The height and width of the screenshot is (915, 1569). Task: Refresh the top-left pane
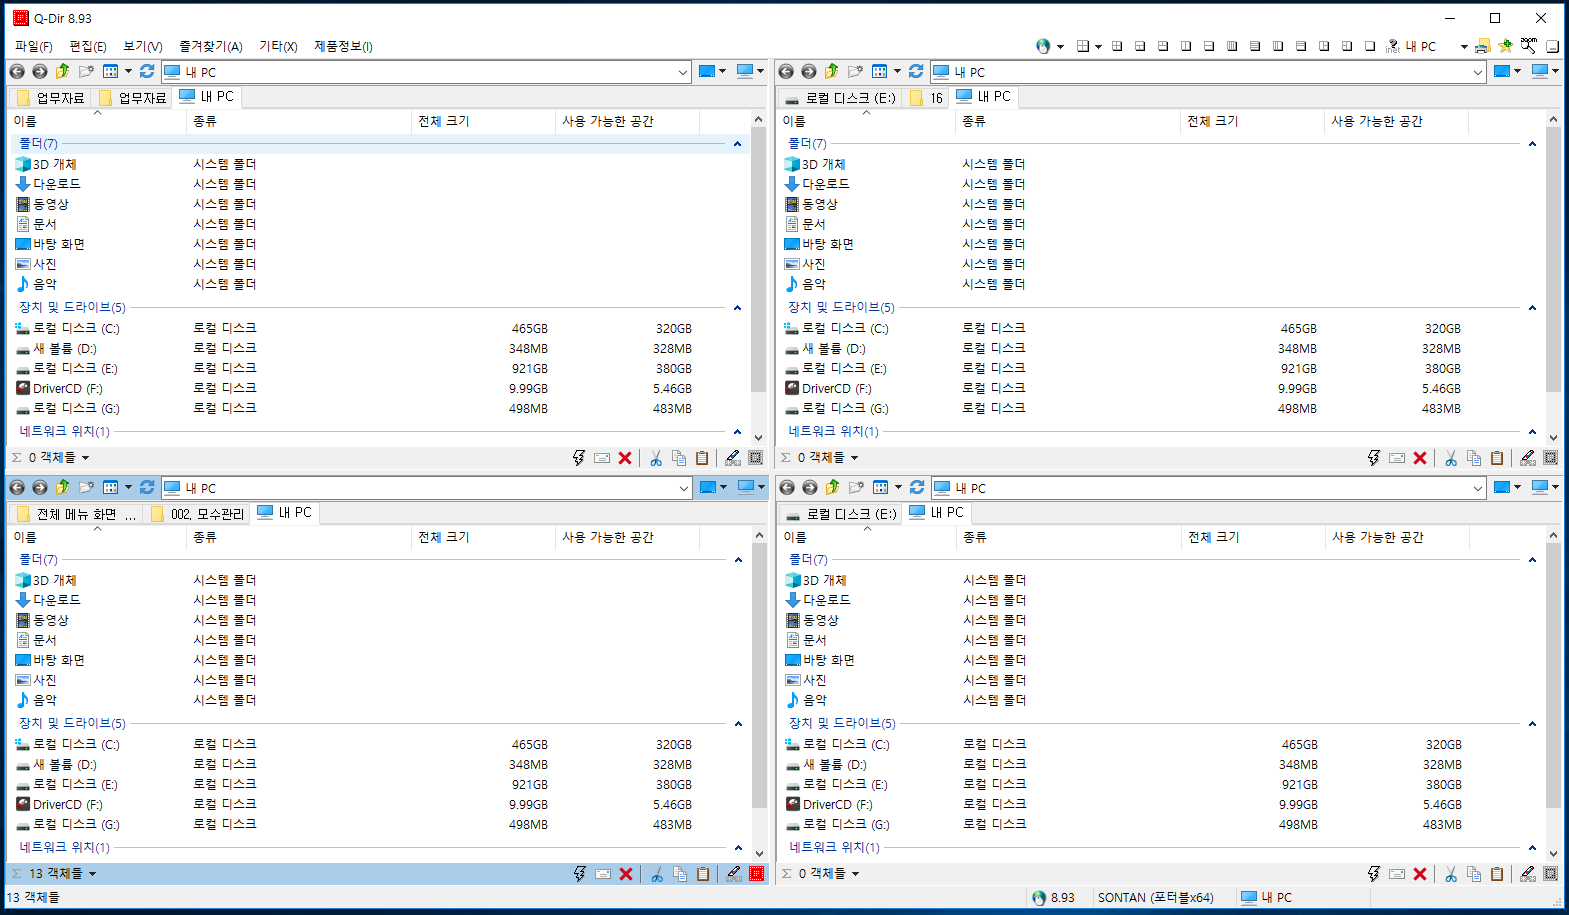point(147,71)
